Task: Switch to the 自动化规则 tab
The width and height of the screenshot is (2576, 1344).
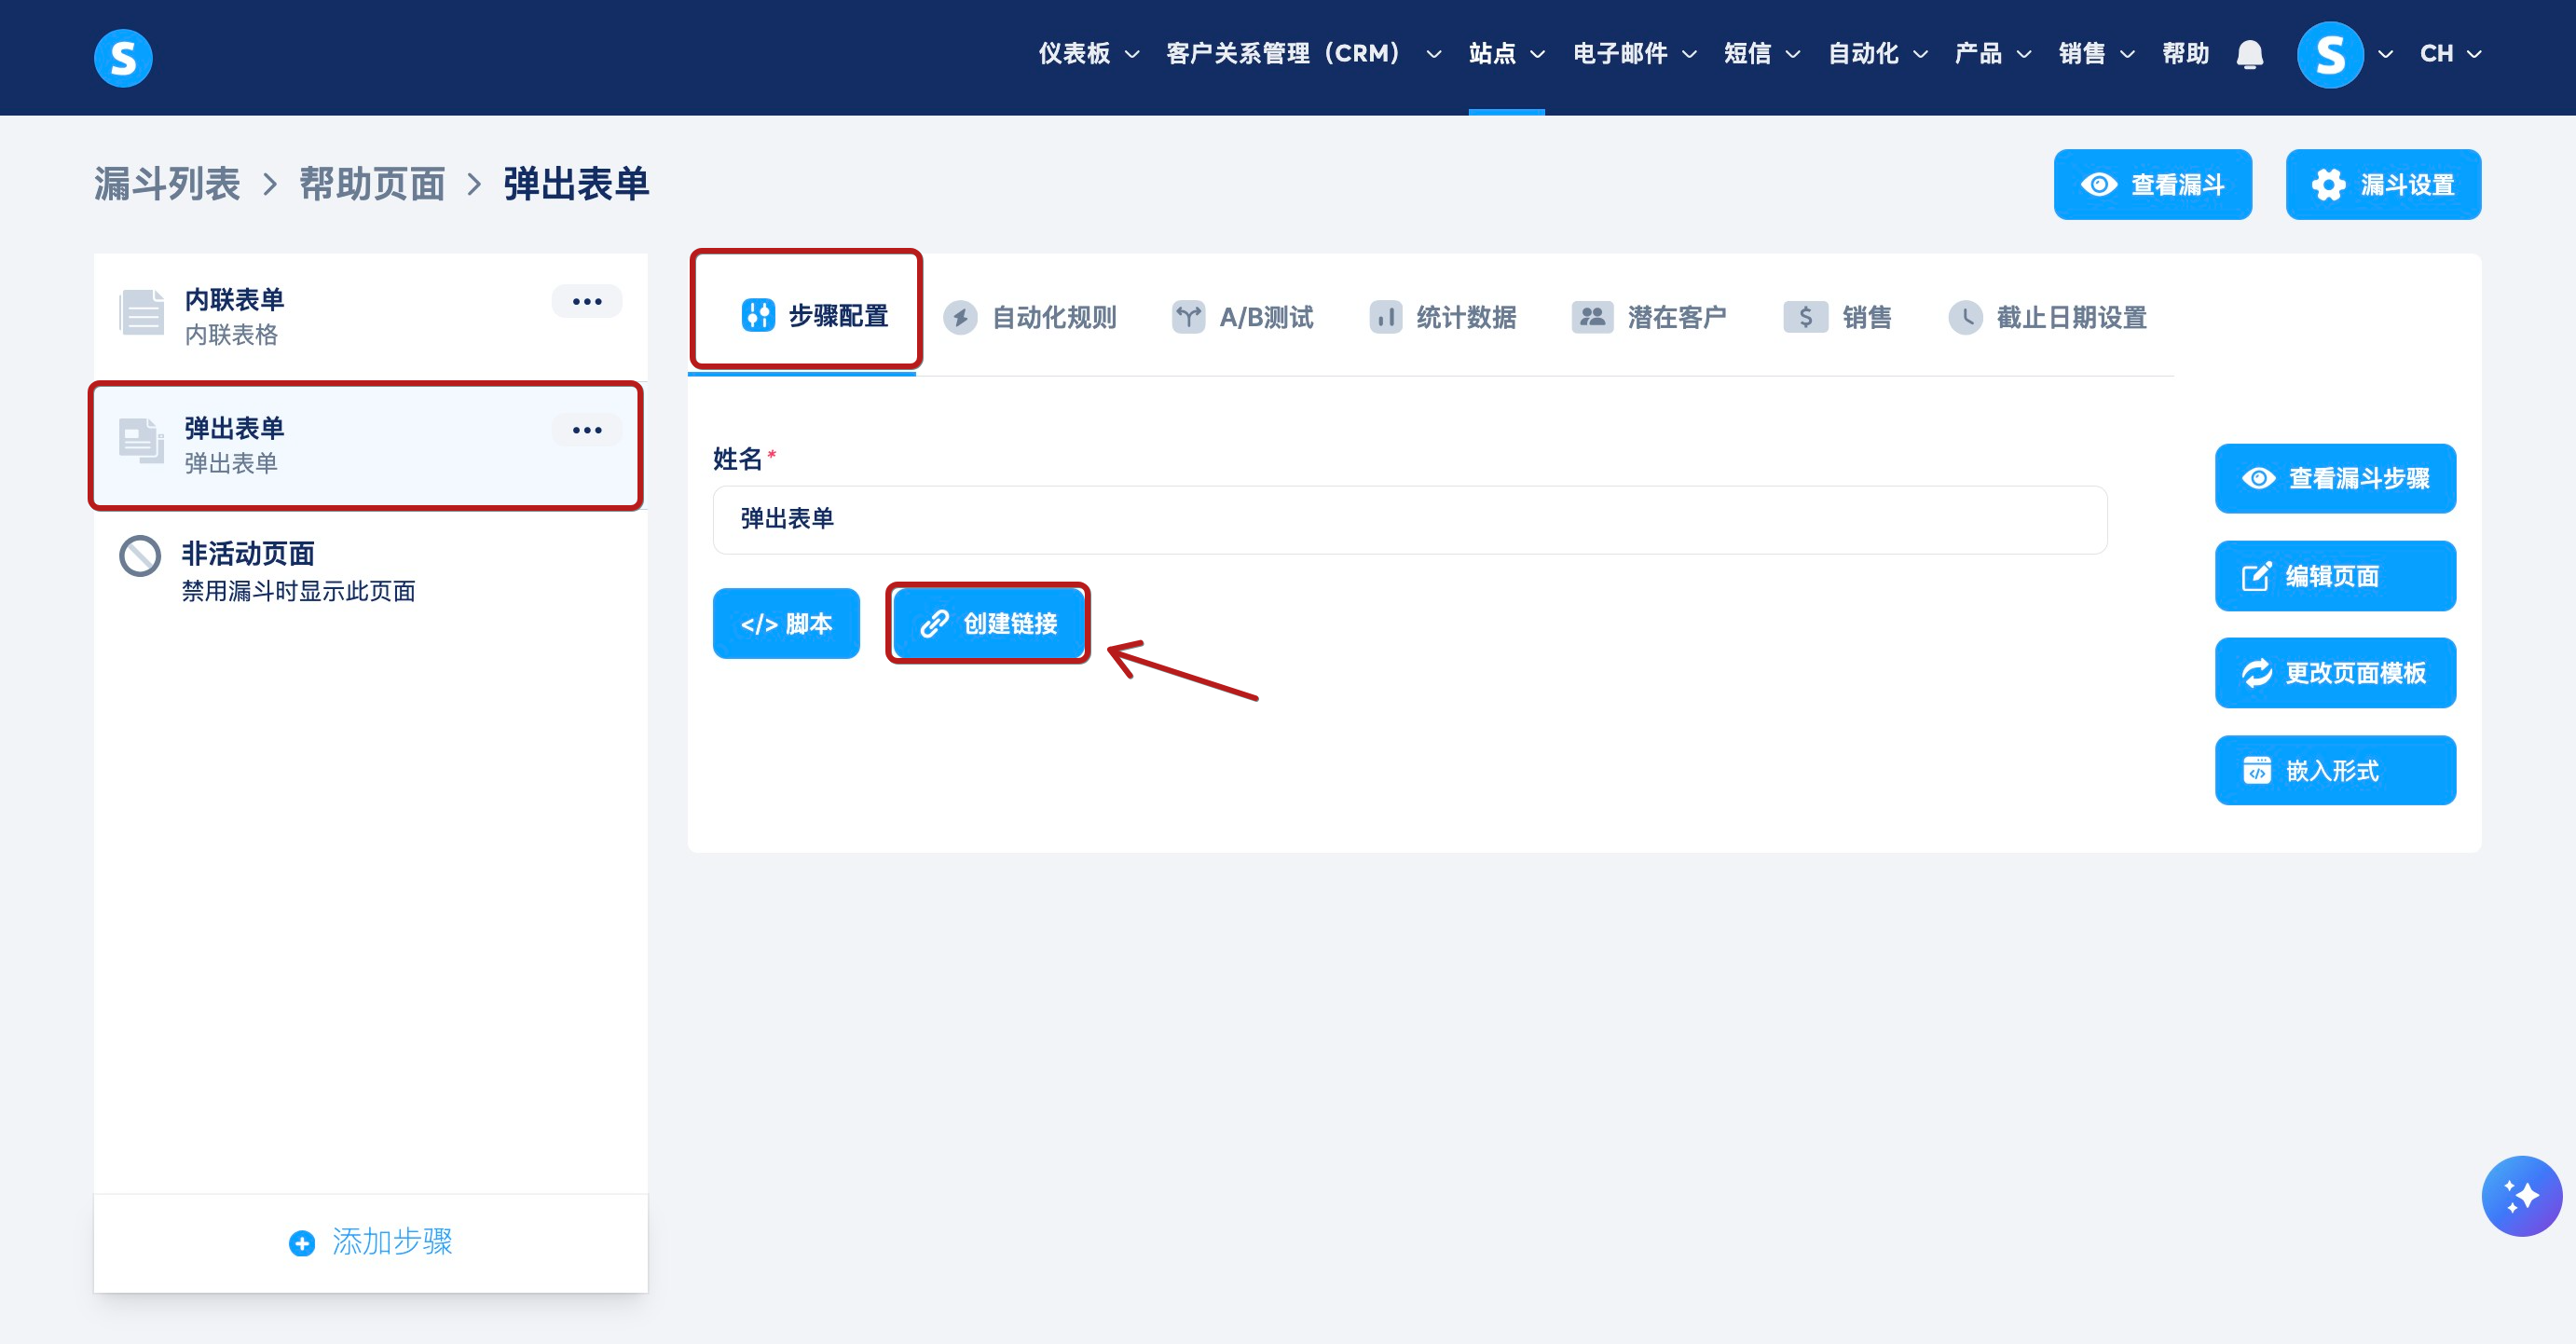Action: tap(1030, 318)
